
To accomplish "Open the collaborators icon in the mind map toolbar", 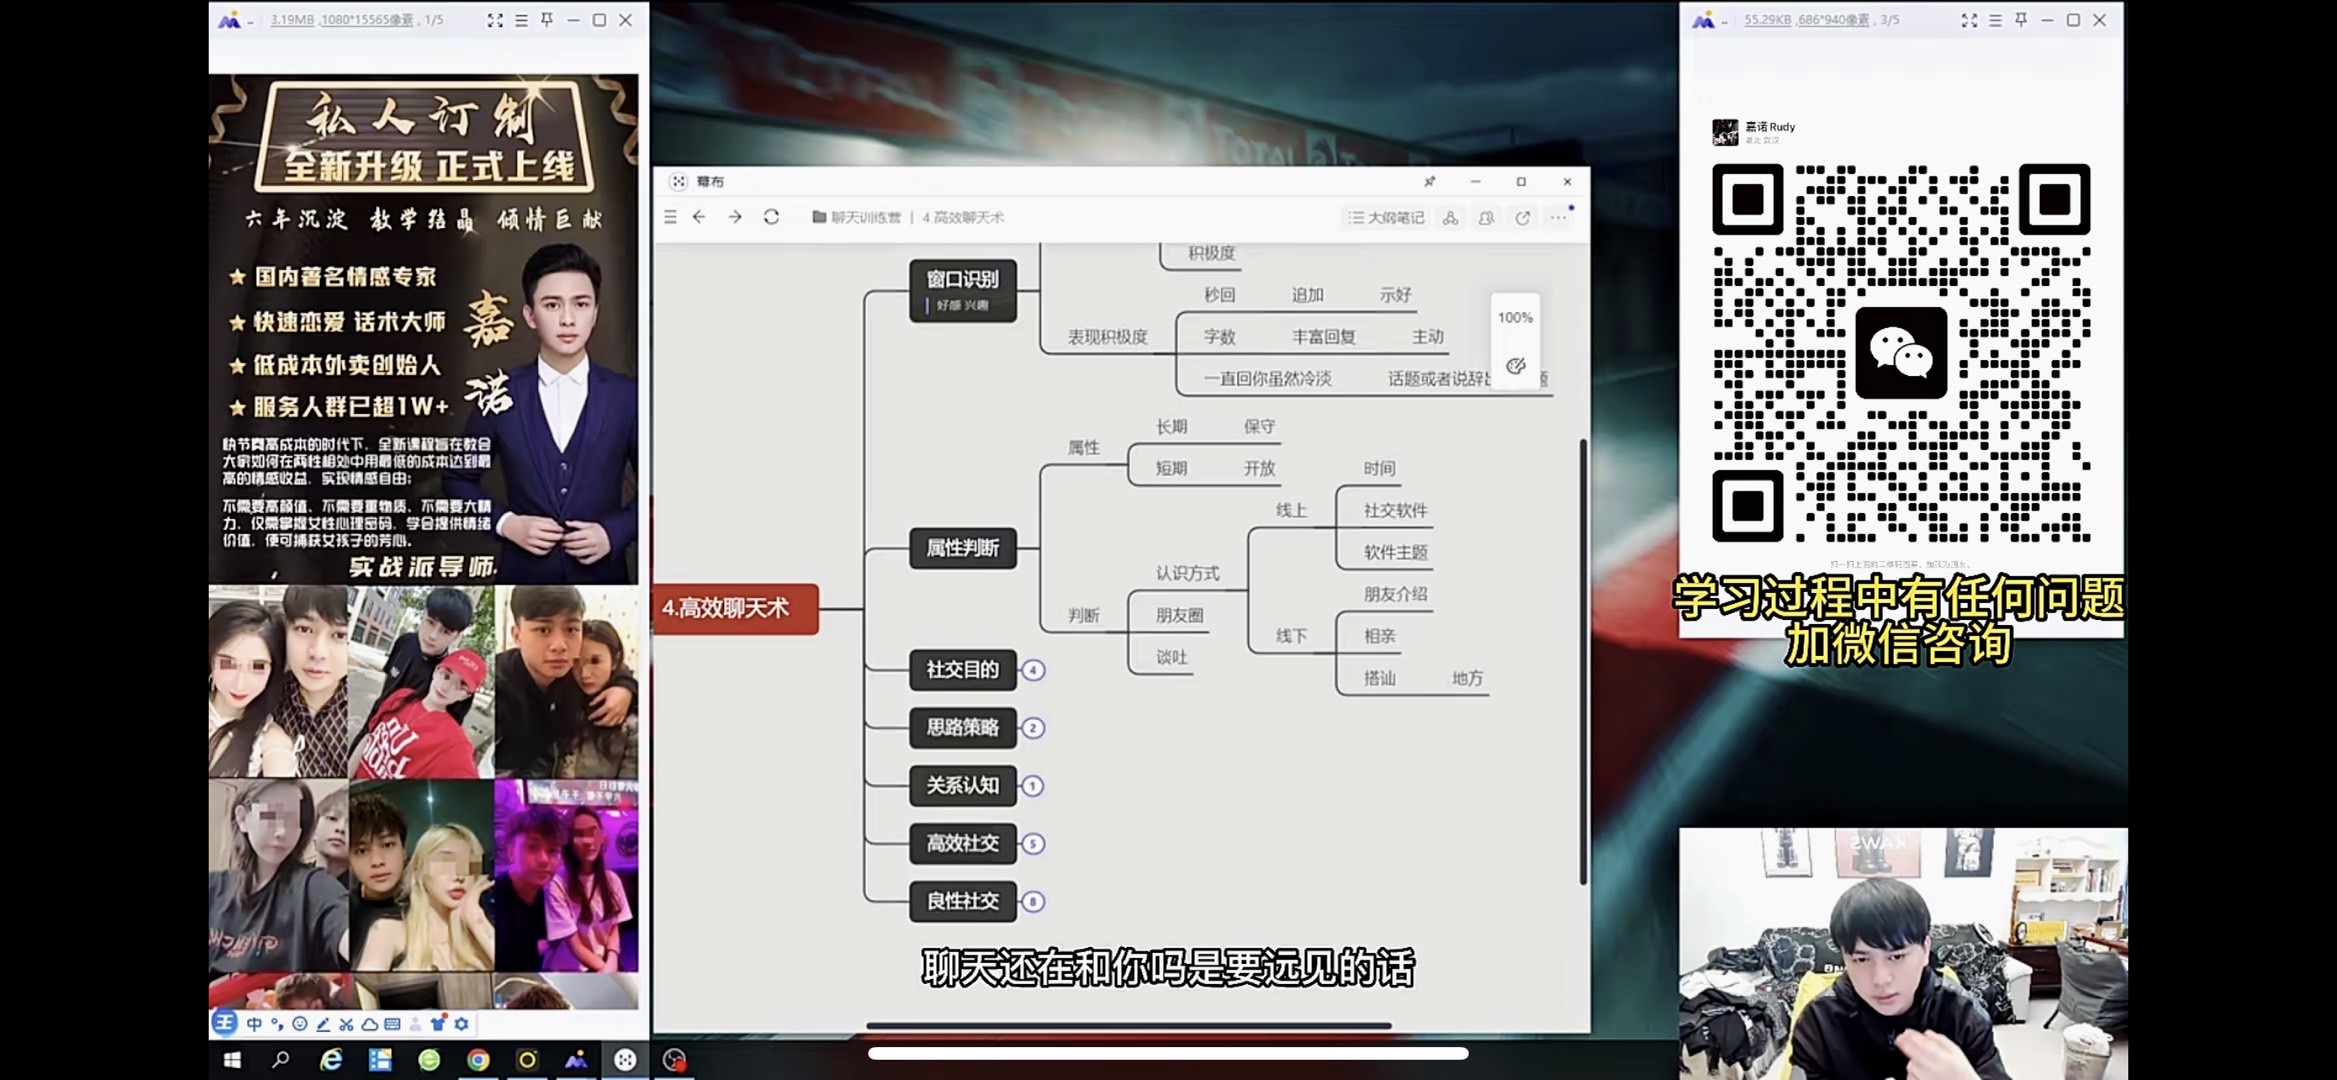I will [1486, 218].
